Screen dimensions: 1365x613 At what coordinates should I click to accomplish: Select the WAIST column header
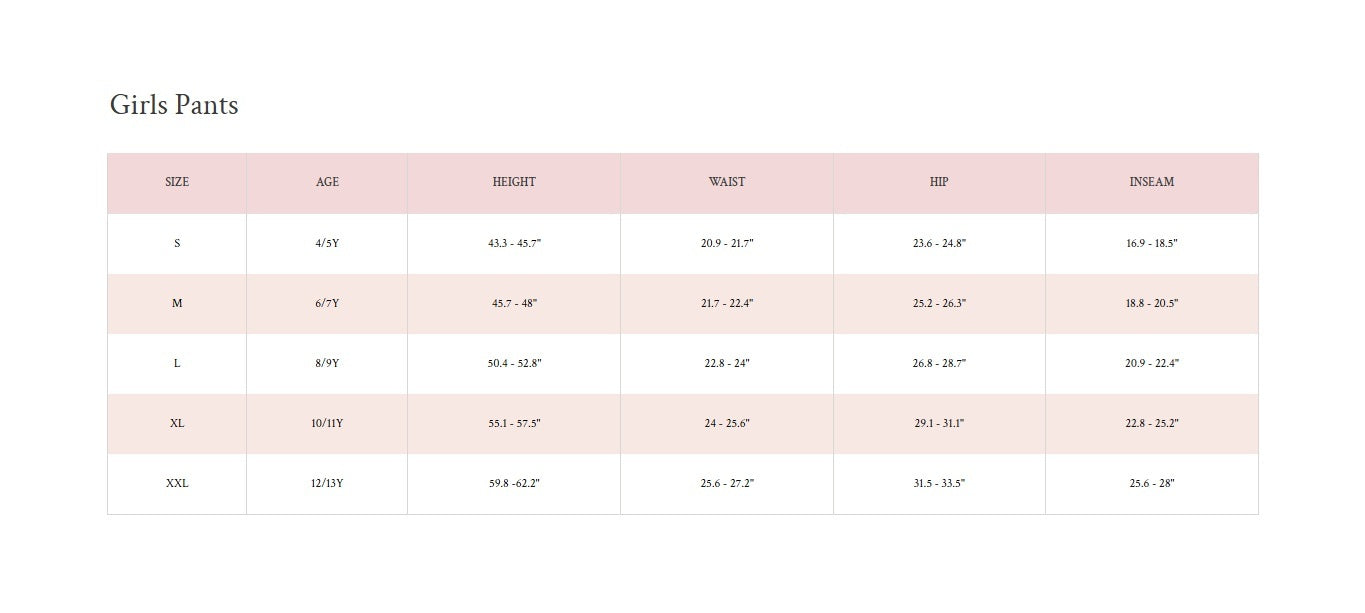tap(727, 182)
